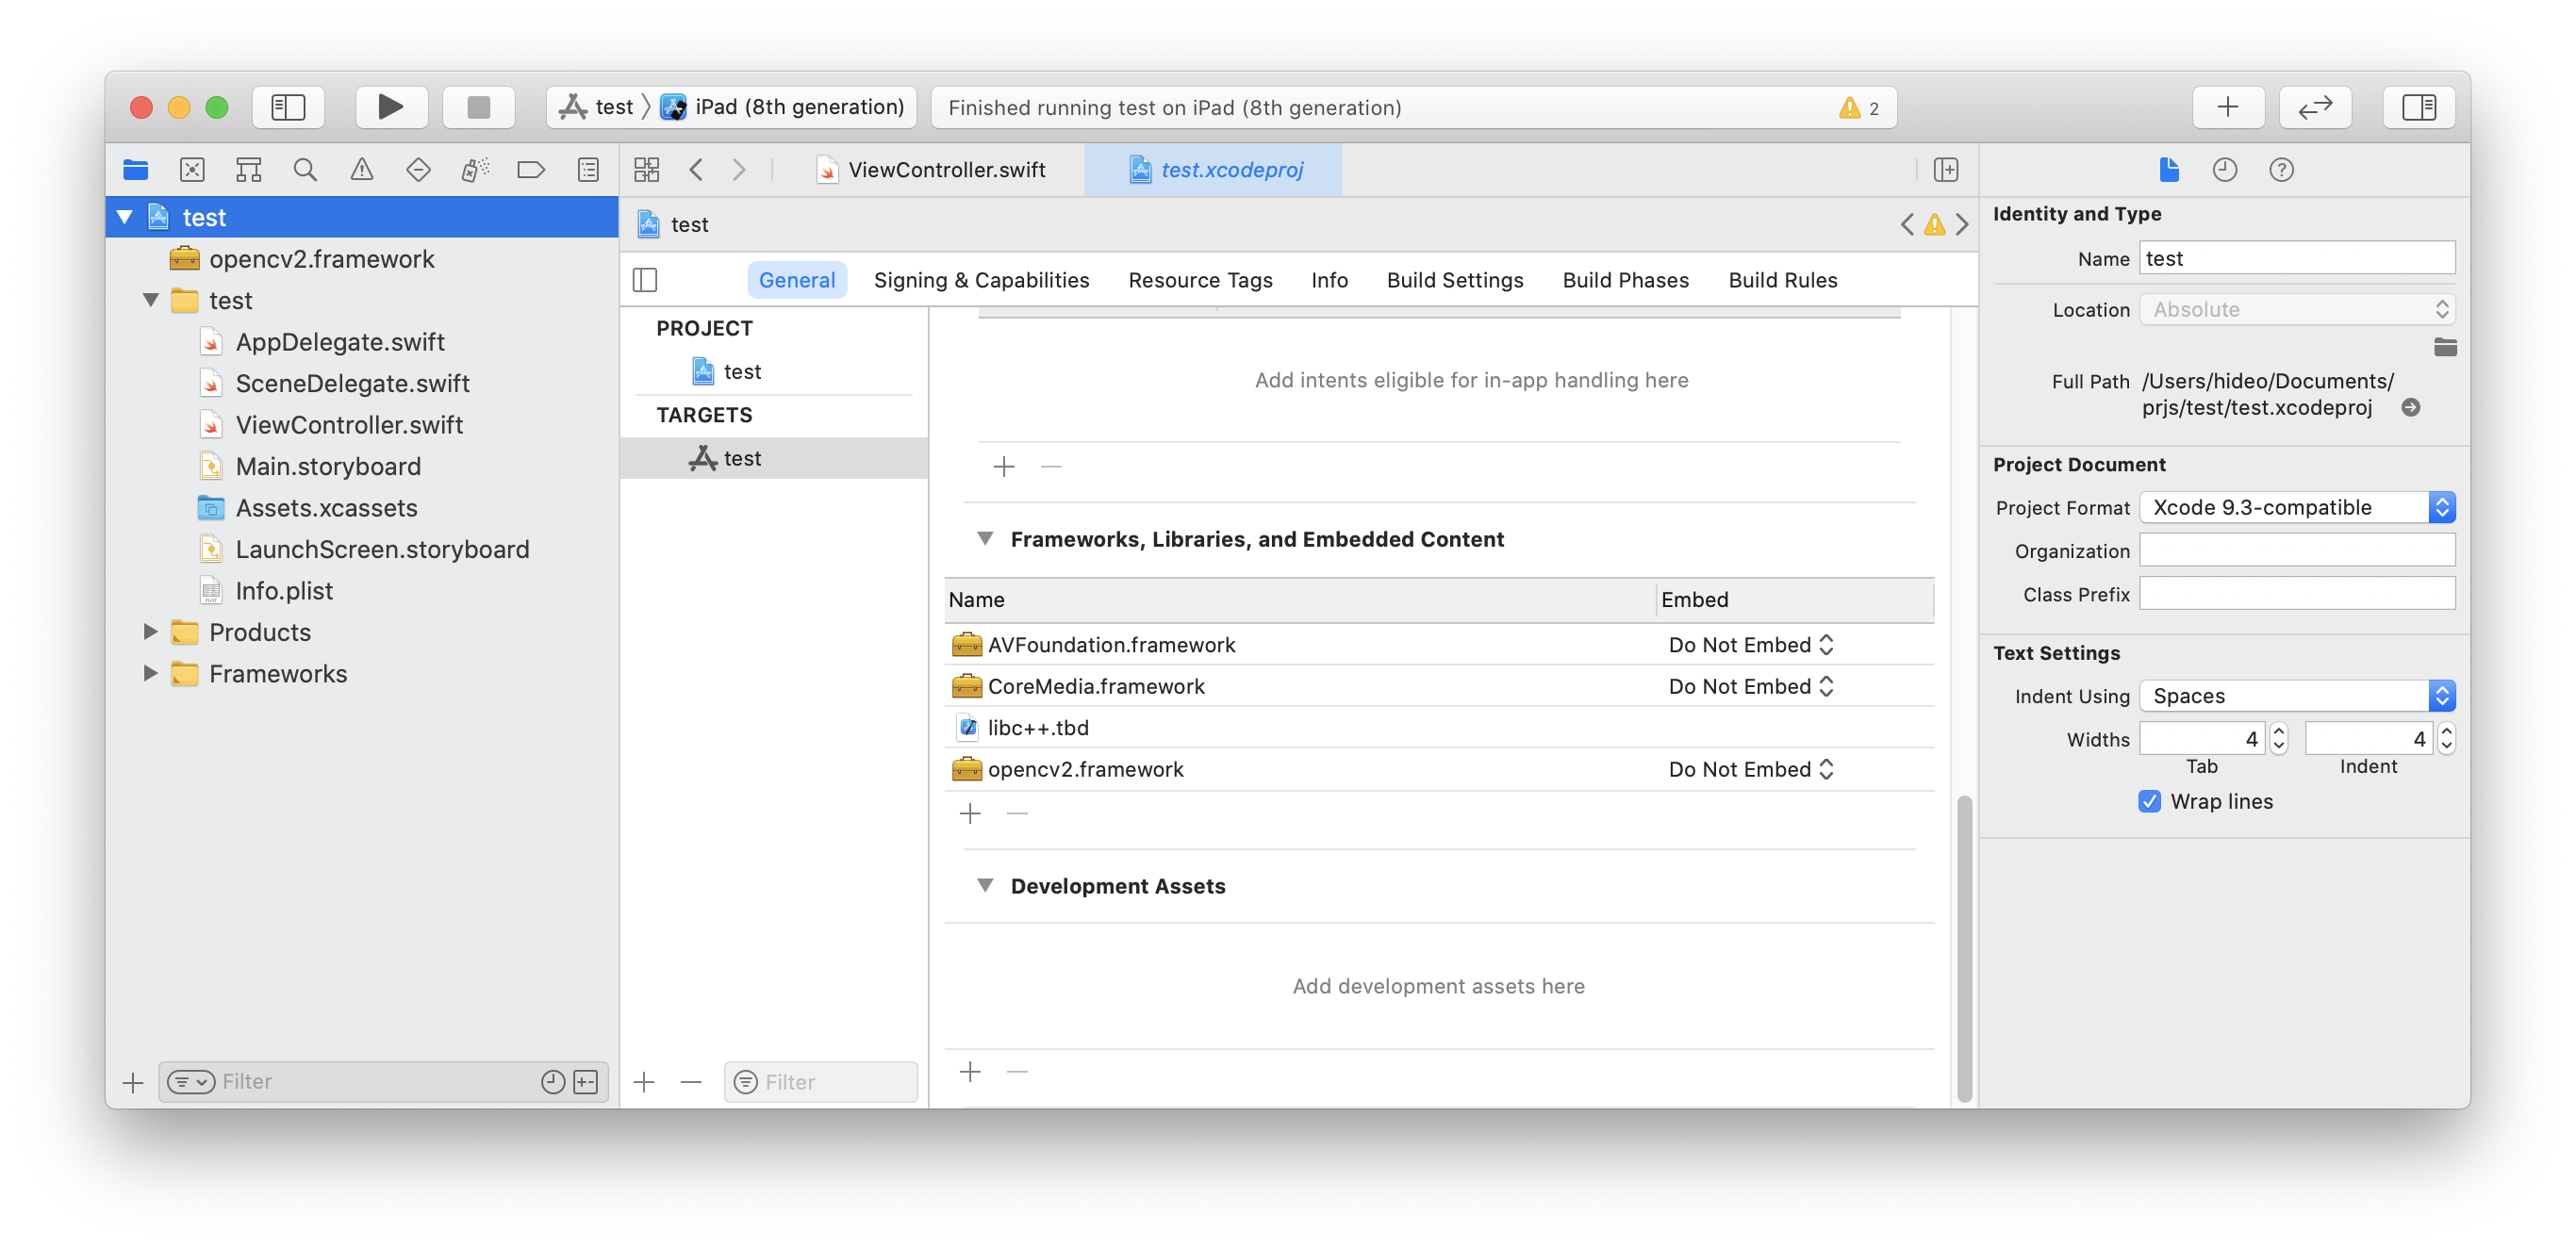This screenshot has height=1248, width=2576.
Task: Switch to the Build Settings tab
Action: pyautogui.click(x=1454, y=280)
